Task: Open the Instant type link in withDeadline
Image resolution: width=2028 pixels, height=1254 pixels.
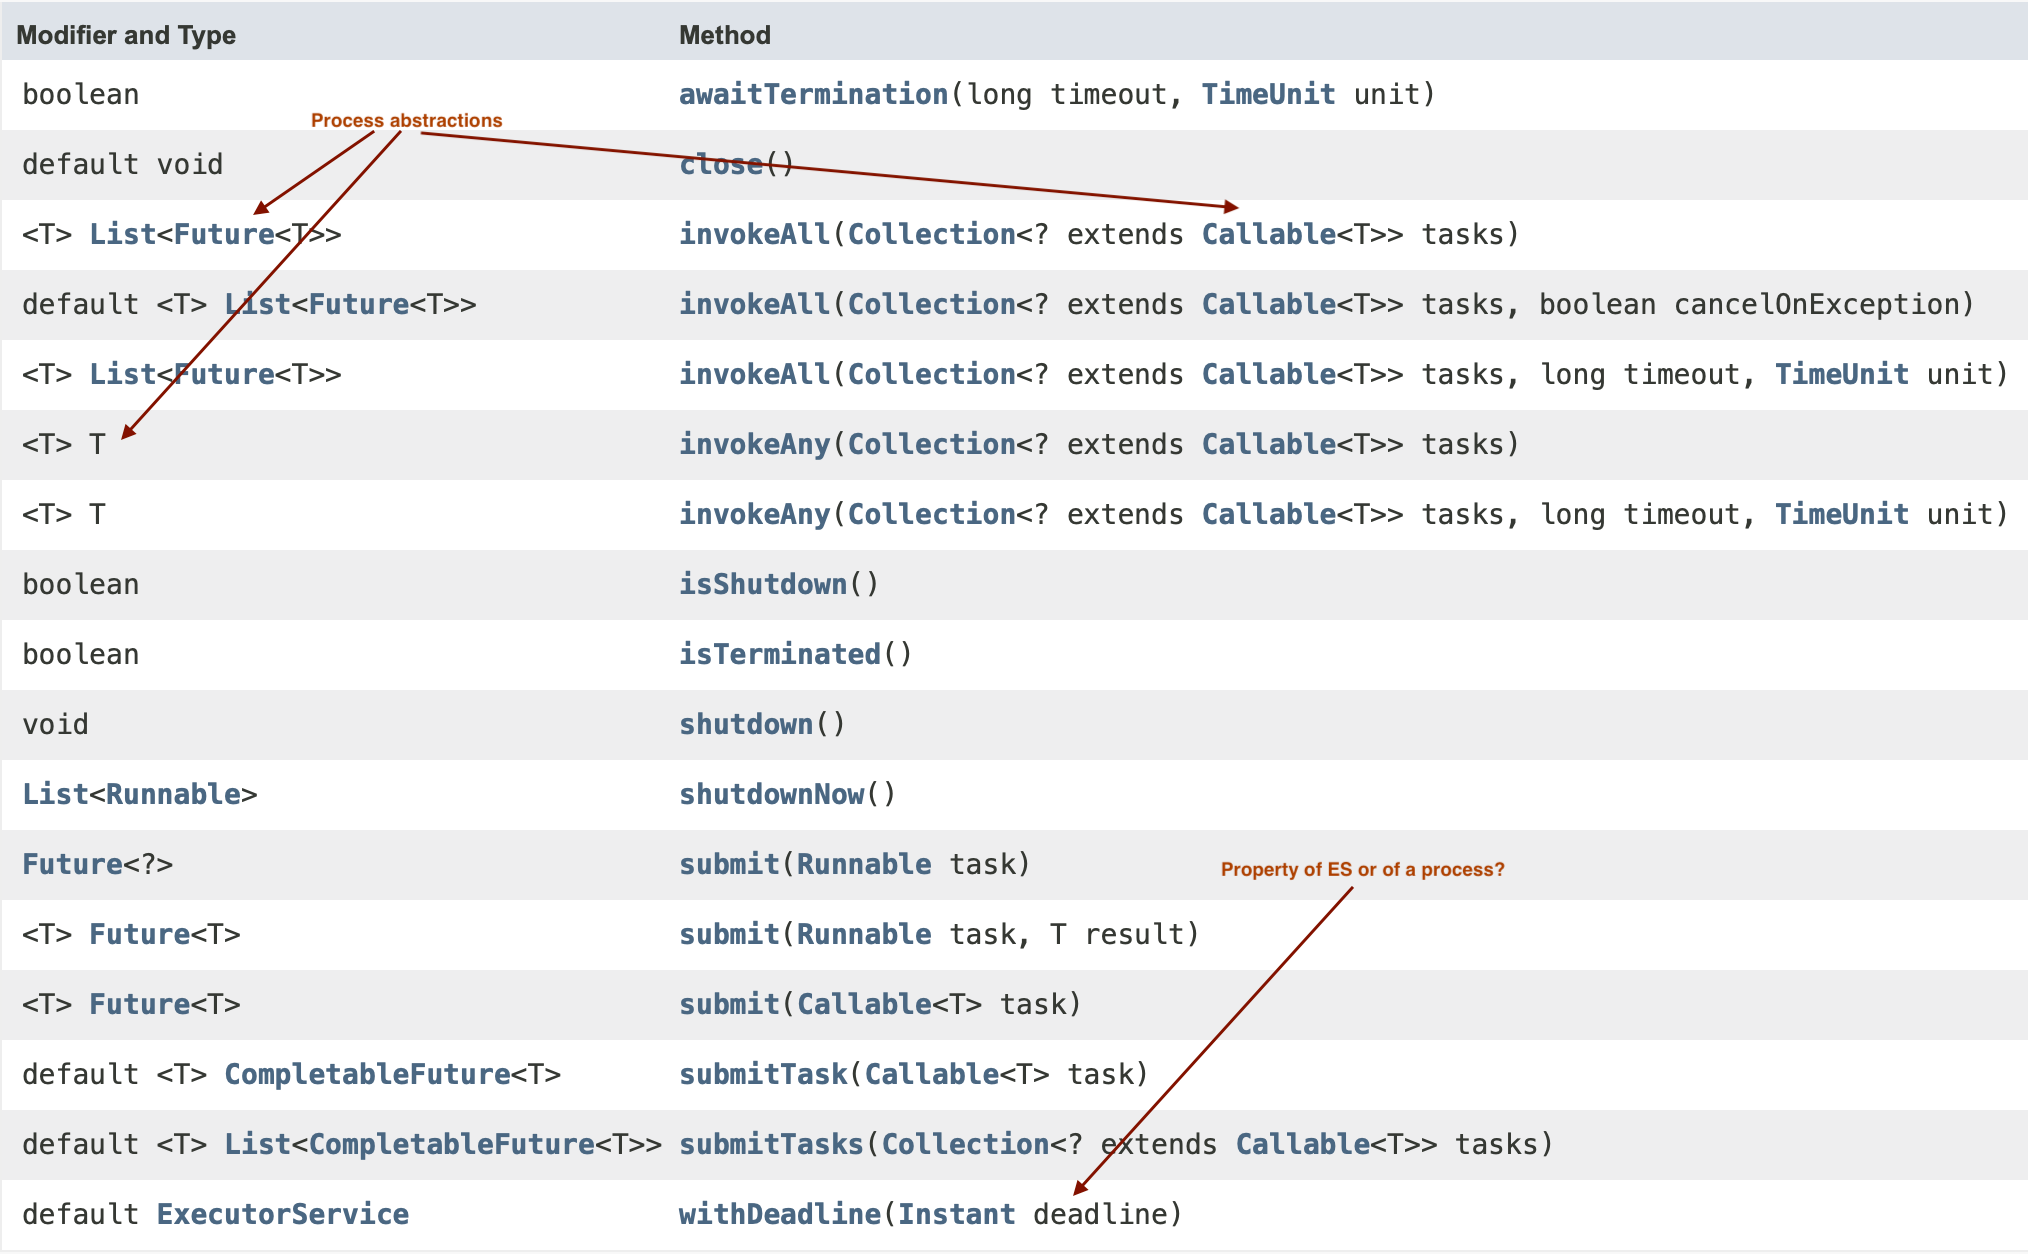Action: pyautogui.click(x=955, y=1214)
